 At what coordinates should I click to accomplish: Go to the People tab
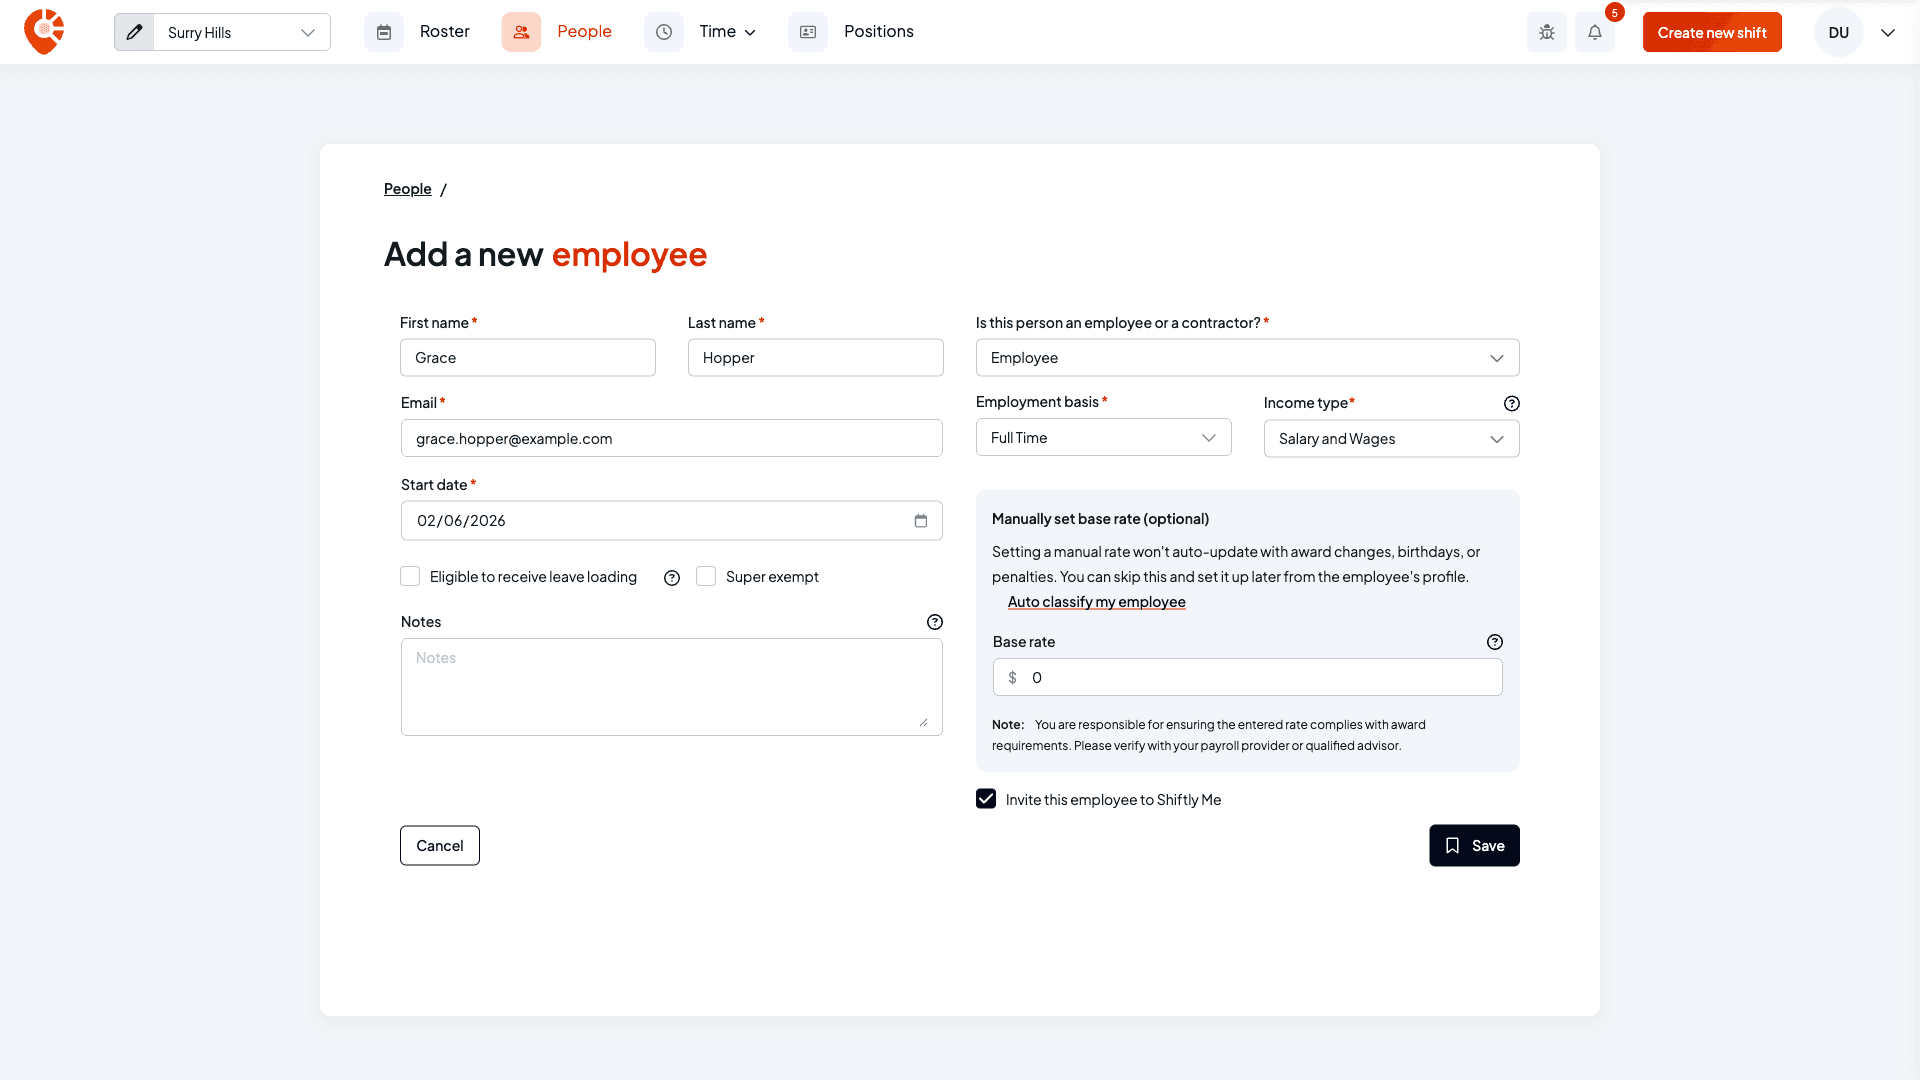(x=584, y=32)
